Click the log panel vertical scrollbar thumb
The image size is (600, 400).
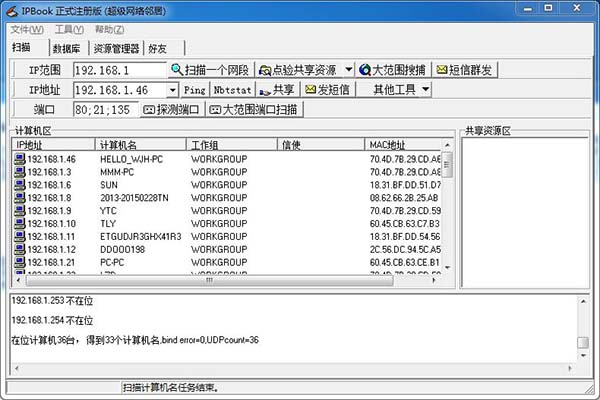[583, 342]
